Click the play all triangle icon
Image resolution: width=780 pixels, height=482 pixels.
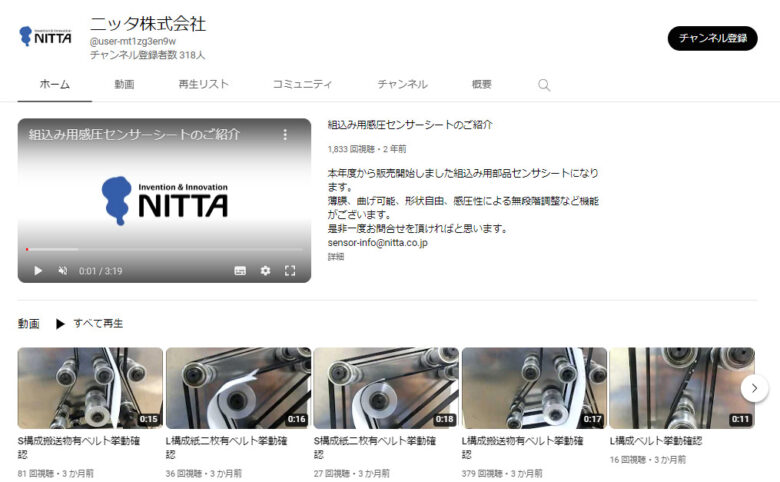(x=60, y=324)
